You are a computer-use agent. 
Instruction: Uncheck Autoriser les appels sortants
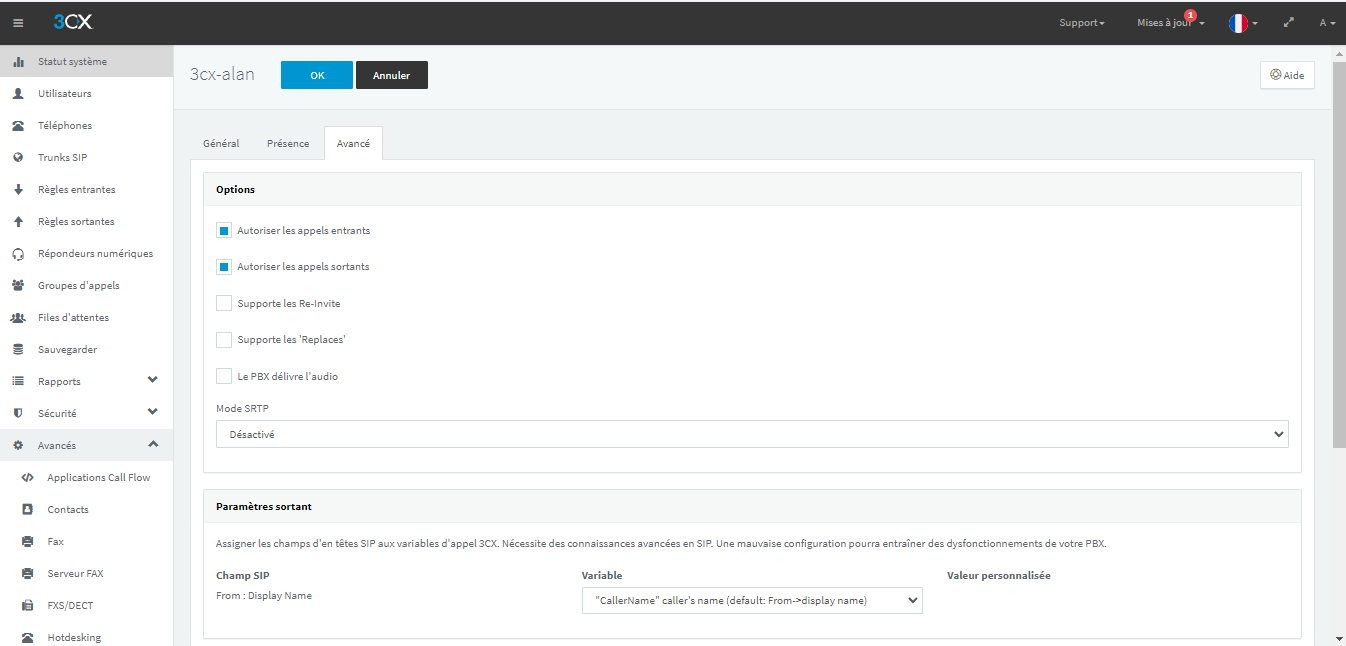point(224,267)
